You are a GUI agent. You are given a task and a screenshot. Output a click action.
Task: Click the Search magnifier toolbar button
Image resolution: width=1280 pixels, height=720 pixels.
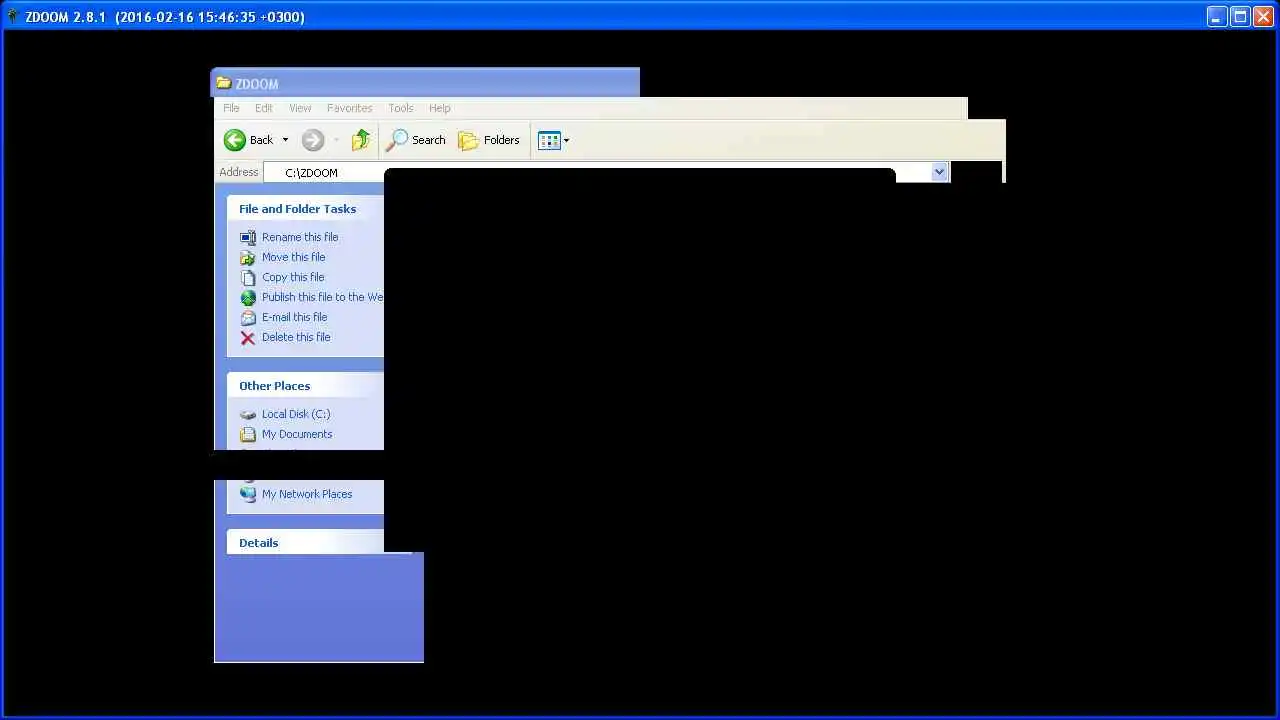click(x=416, y=140)
